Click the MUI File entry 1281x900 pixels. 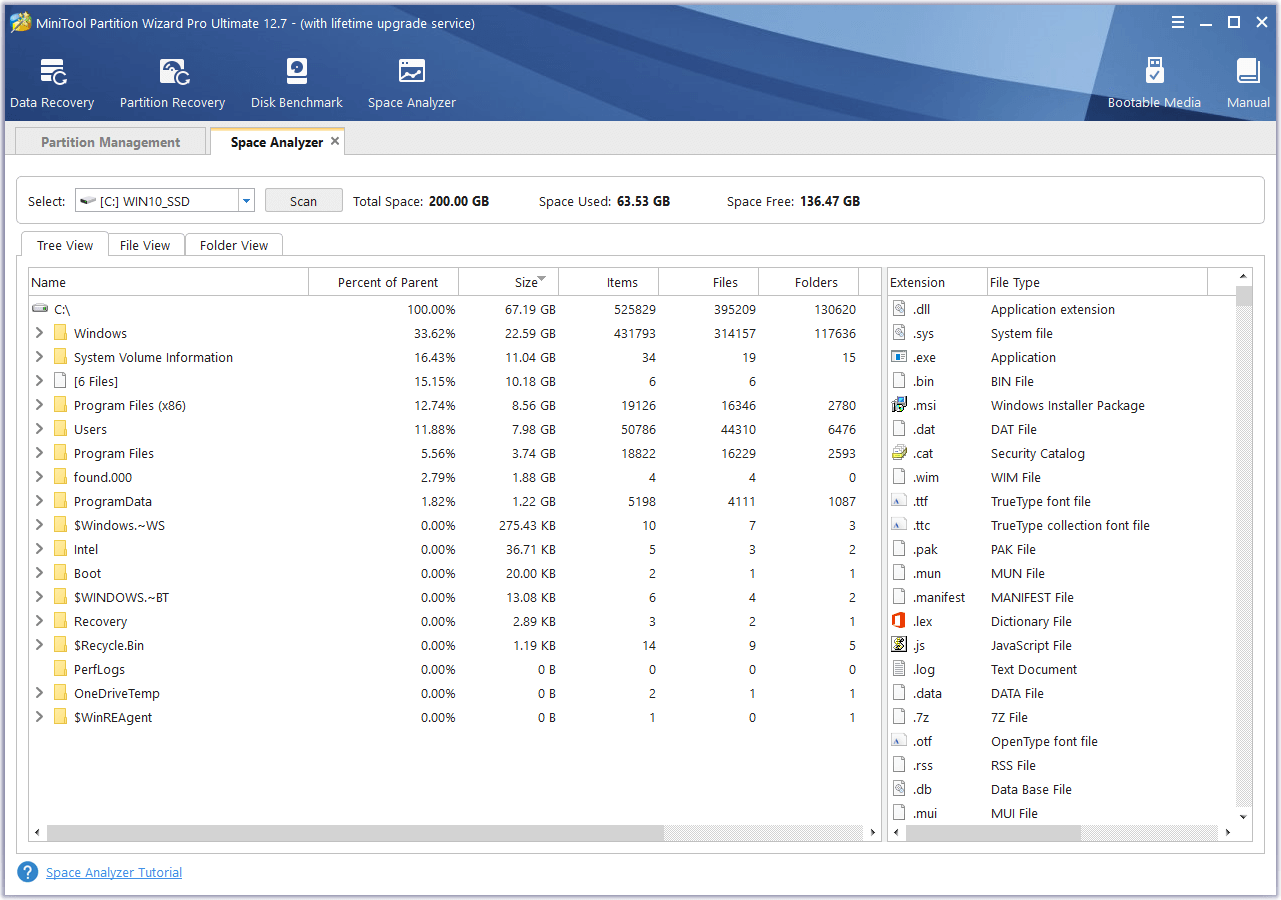(1062, 813)
